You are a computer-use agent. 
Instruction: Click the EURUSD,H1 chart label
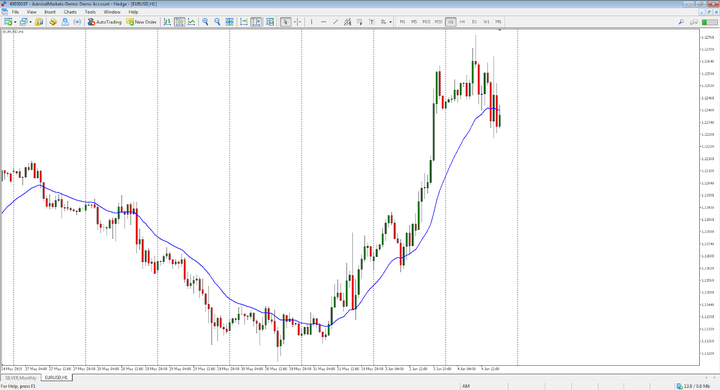click(x=13, y=32)
